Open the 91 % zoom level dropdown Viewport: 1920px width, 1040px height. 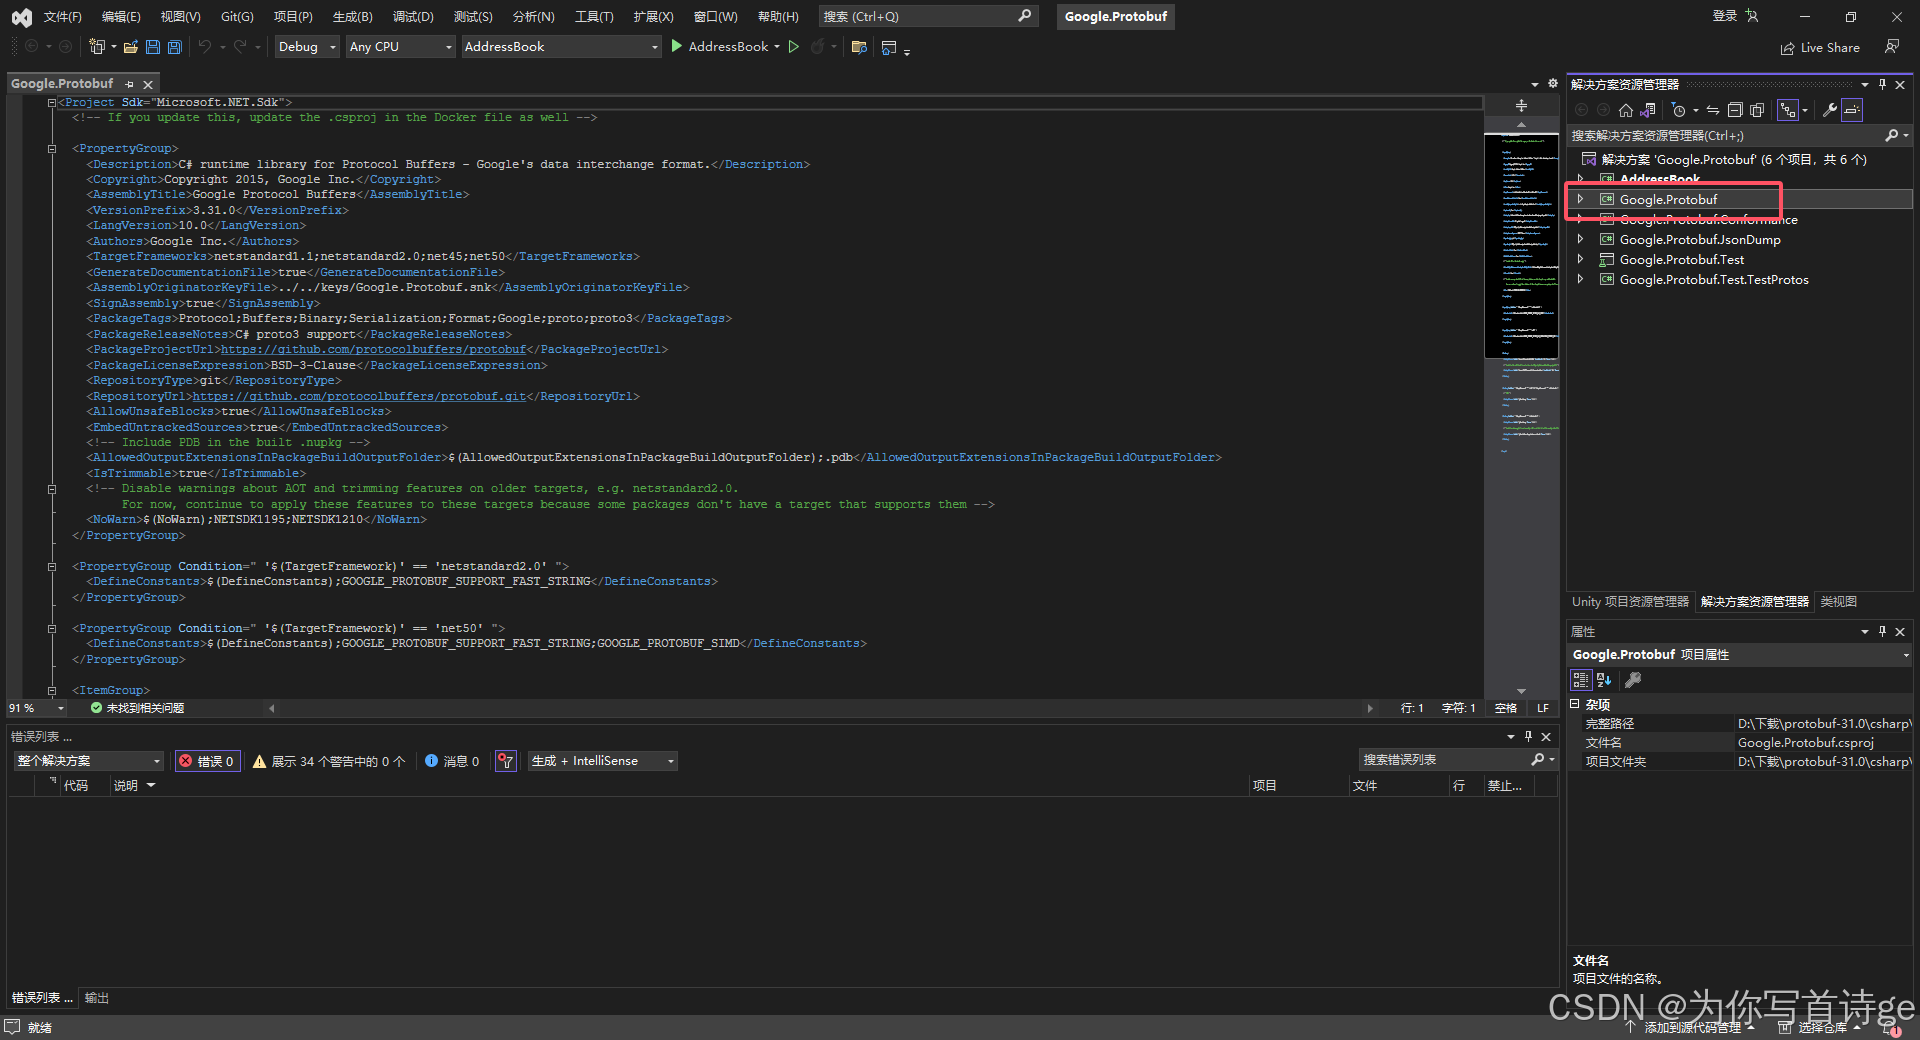click(37, 708)
